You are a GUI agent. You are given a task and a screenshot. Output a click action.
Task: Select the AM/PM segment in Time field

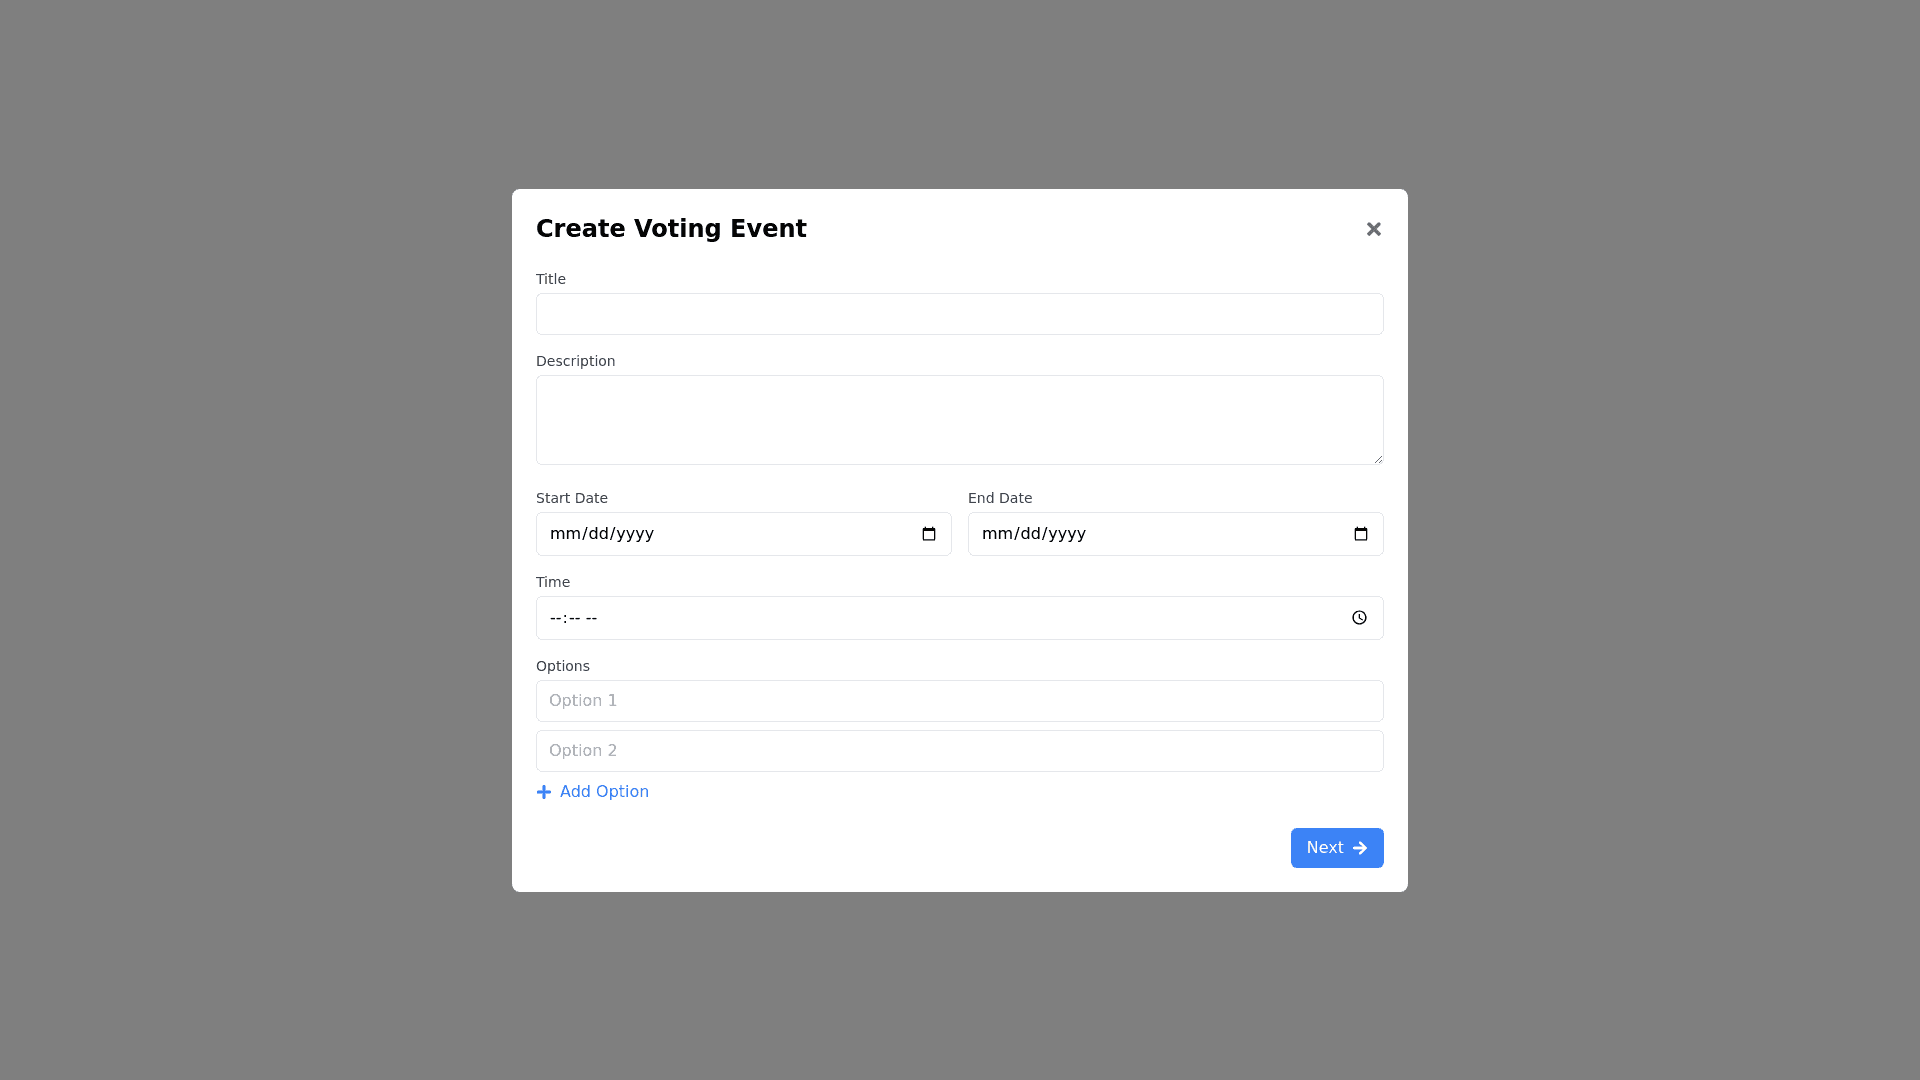pos(591,618)
